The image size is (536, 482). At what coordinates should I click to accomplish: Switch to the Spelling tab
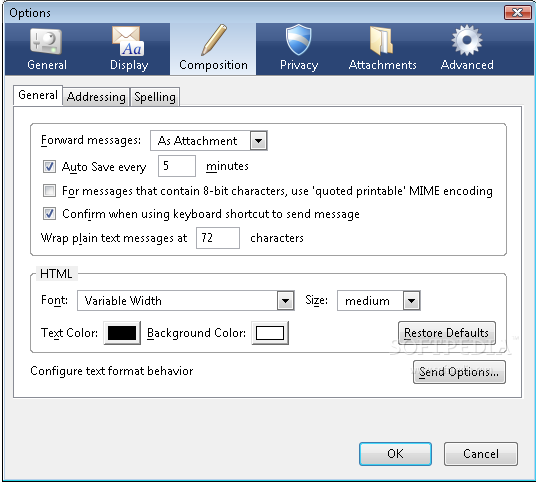155,97
